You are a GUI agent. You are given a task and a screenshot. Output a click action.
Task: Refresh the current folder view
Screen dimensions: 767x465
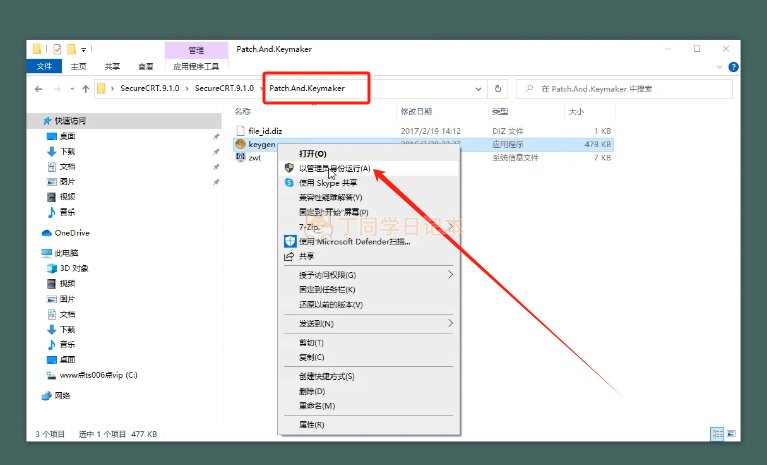pos(498,89)
